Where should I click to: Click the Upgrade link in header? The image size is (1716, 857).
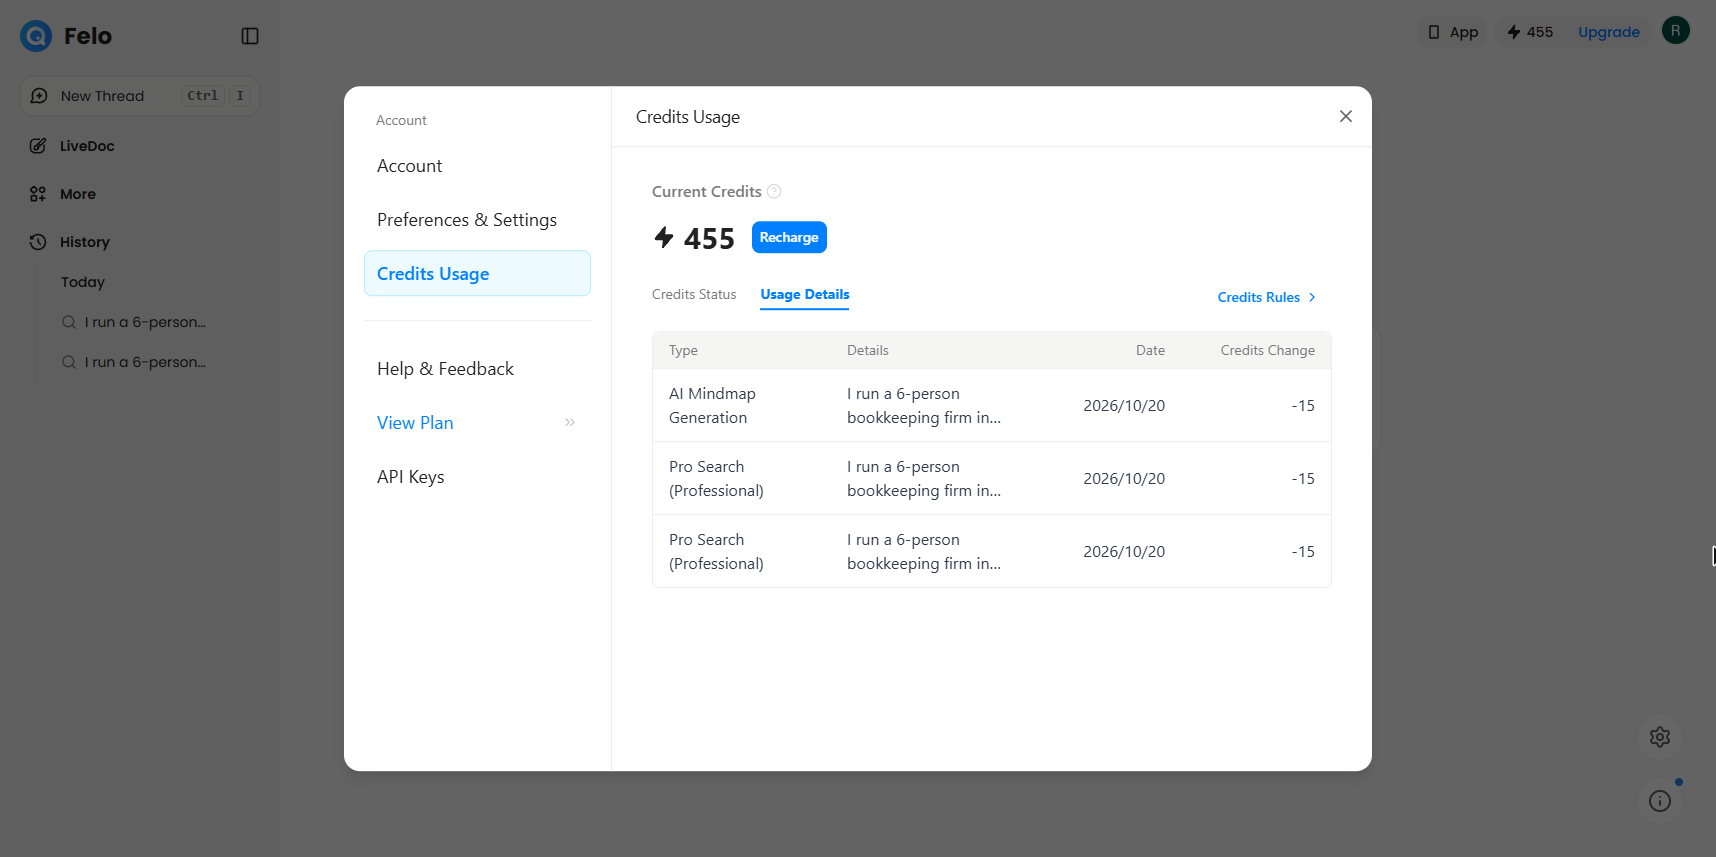click(1608, 32)
